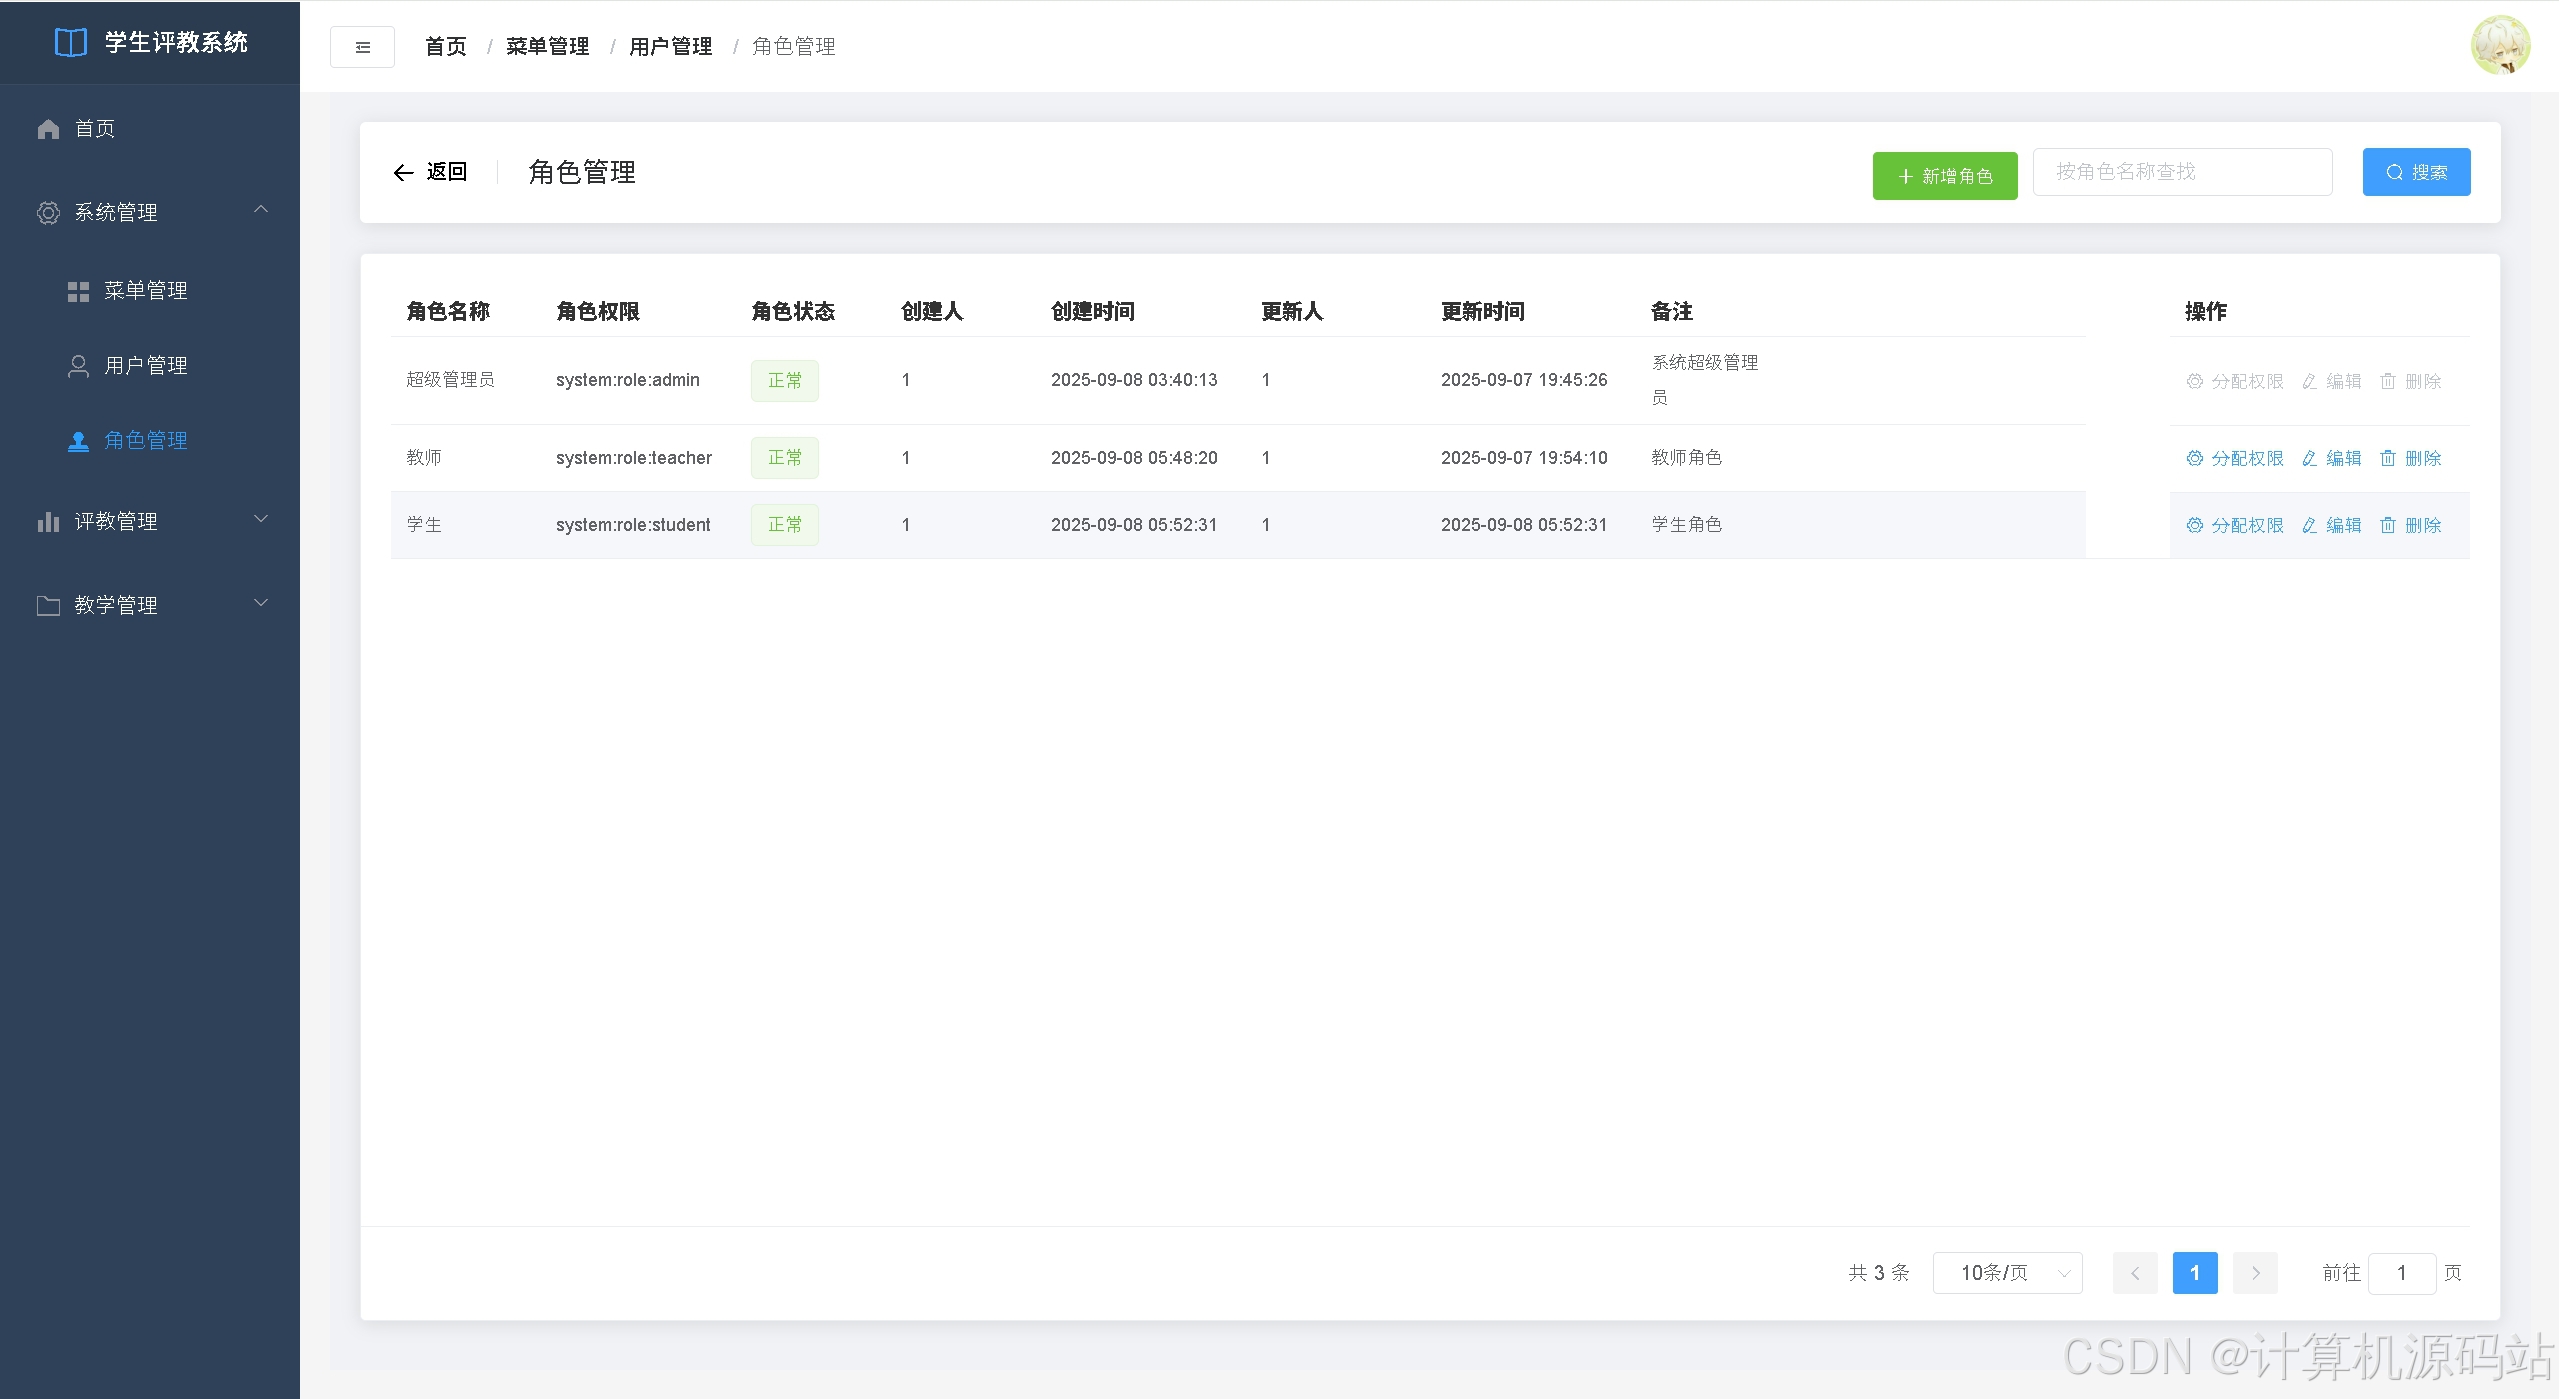2559x1399 pixels.
Task: Click the back arrow icon next to 返回
Action: [x=403, y=173]
